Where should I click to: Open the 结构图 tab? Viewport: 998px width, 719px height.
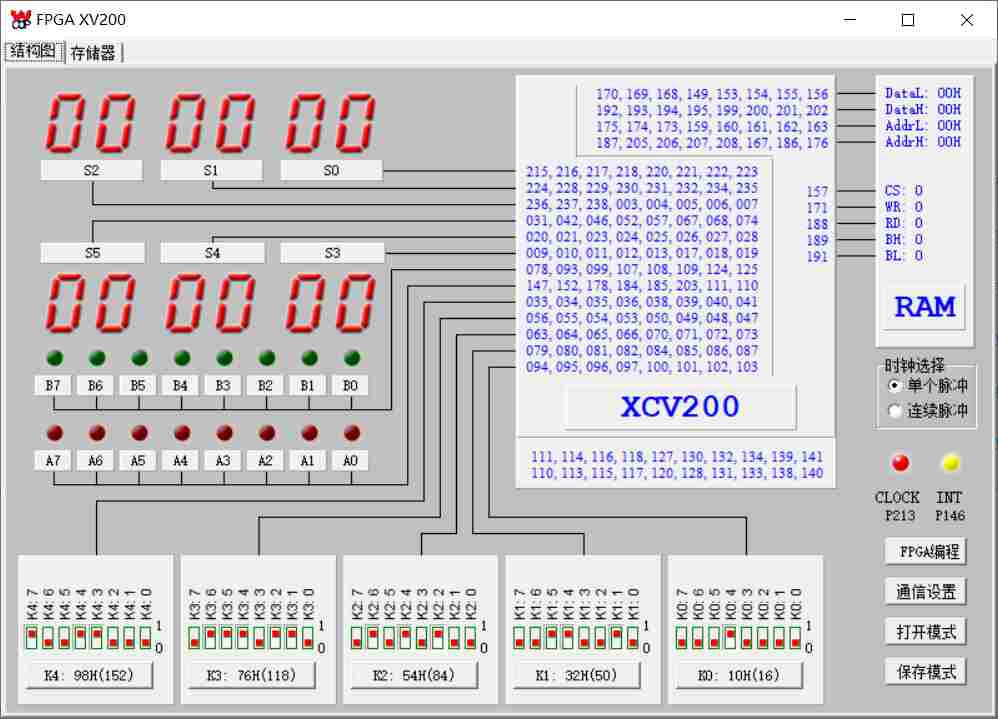point(33,52)
